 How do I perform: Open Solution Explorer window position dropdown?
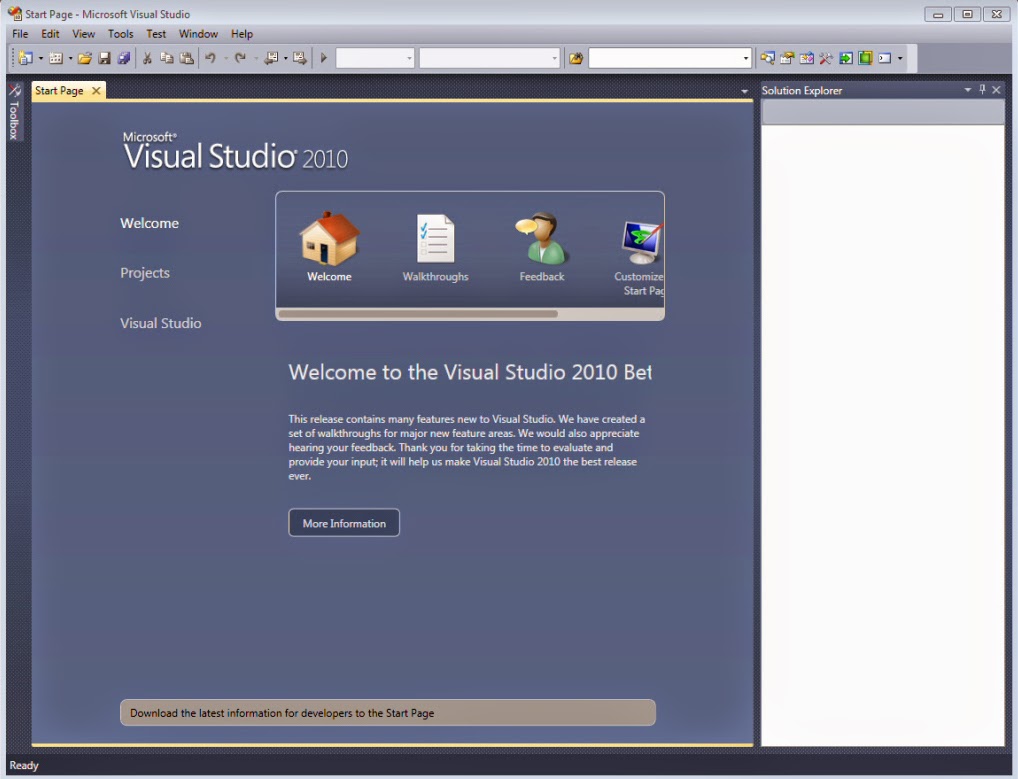967,90
